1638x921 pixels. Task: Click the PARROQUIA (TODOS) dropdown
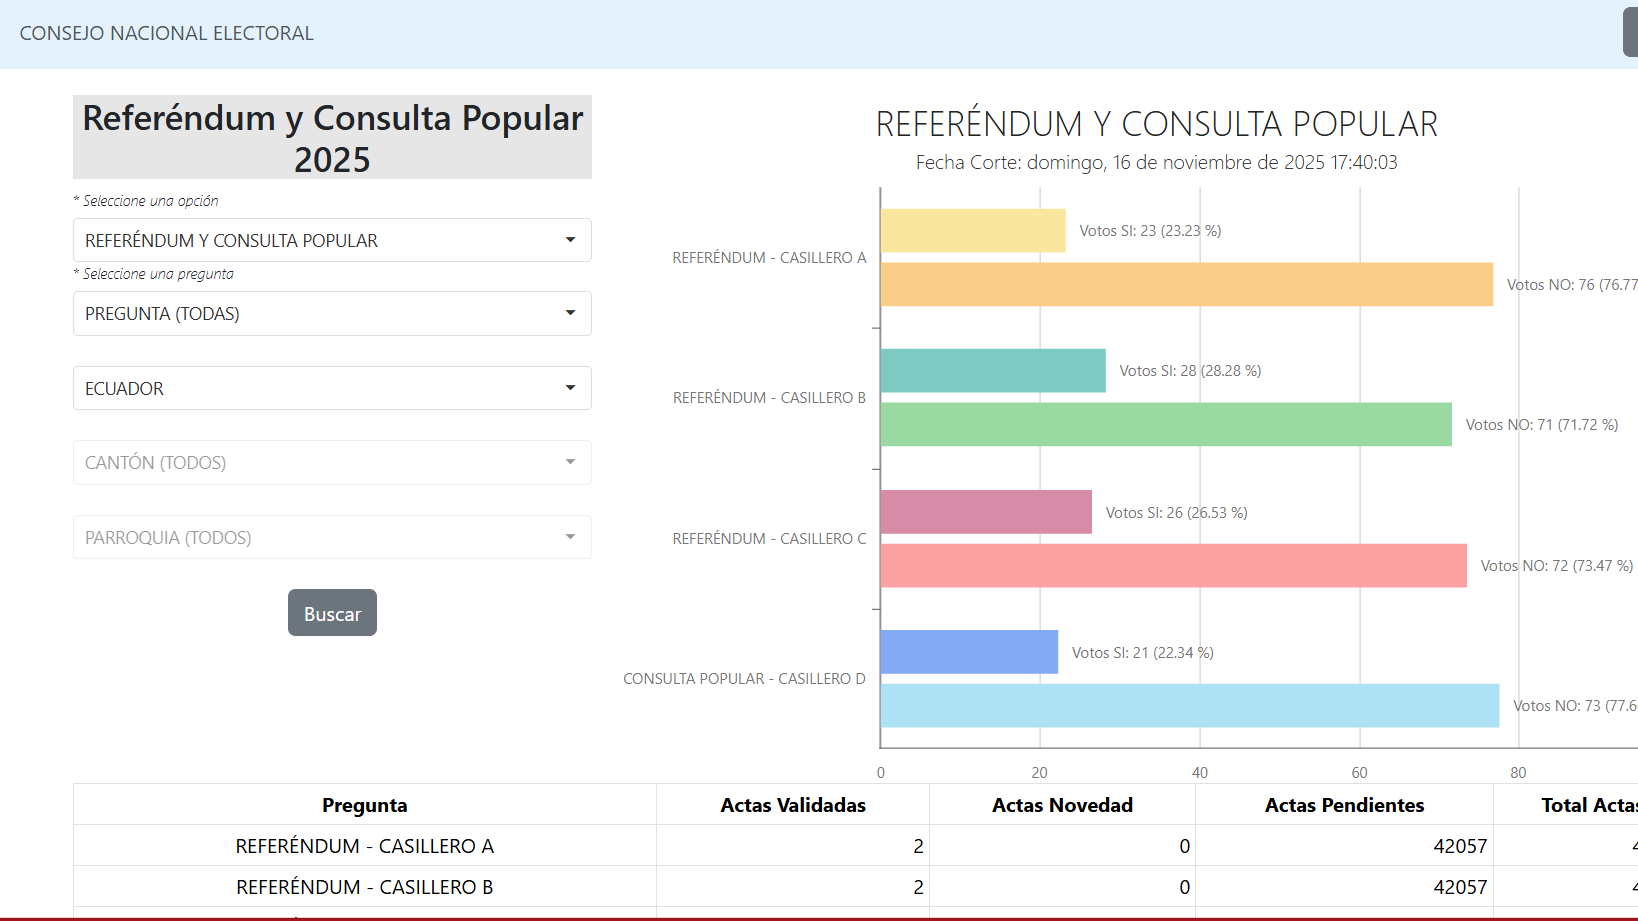[x=331, y=537]
